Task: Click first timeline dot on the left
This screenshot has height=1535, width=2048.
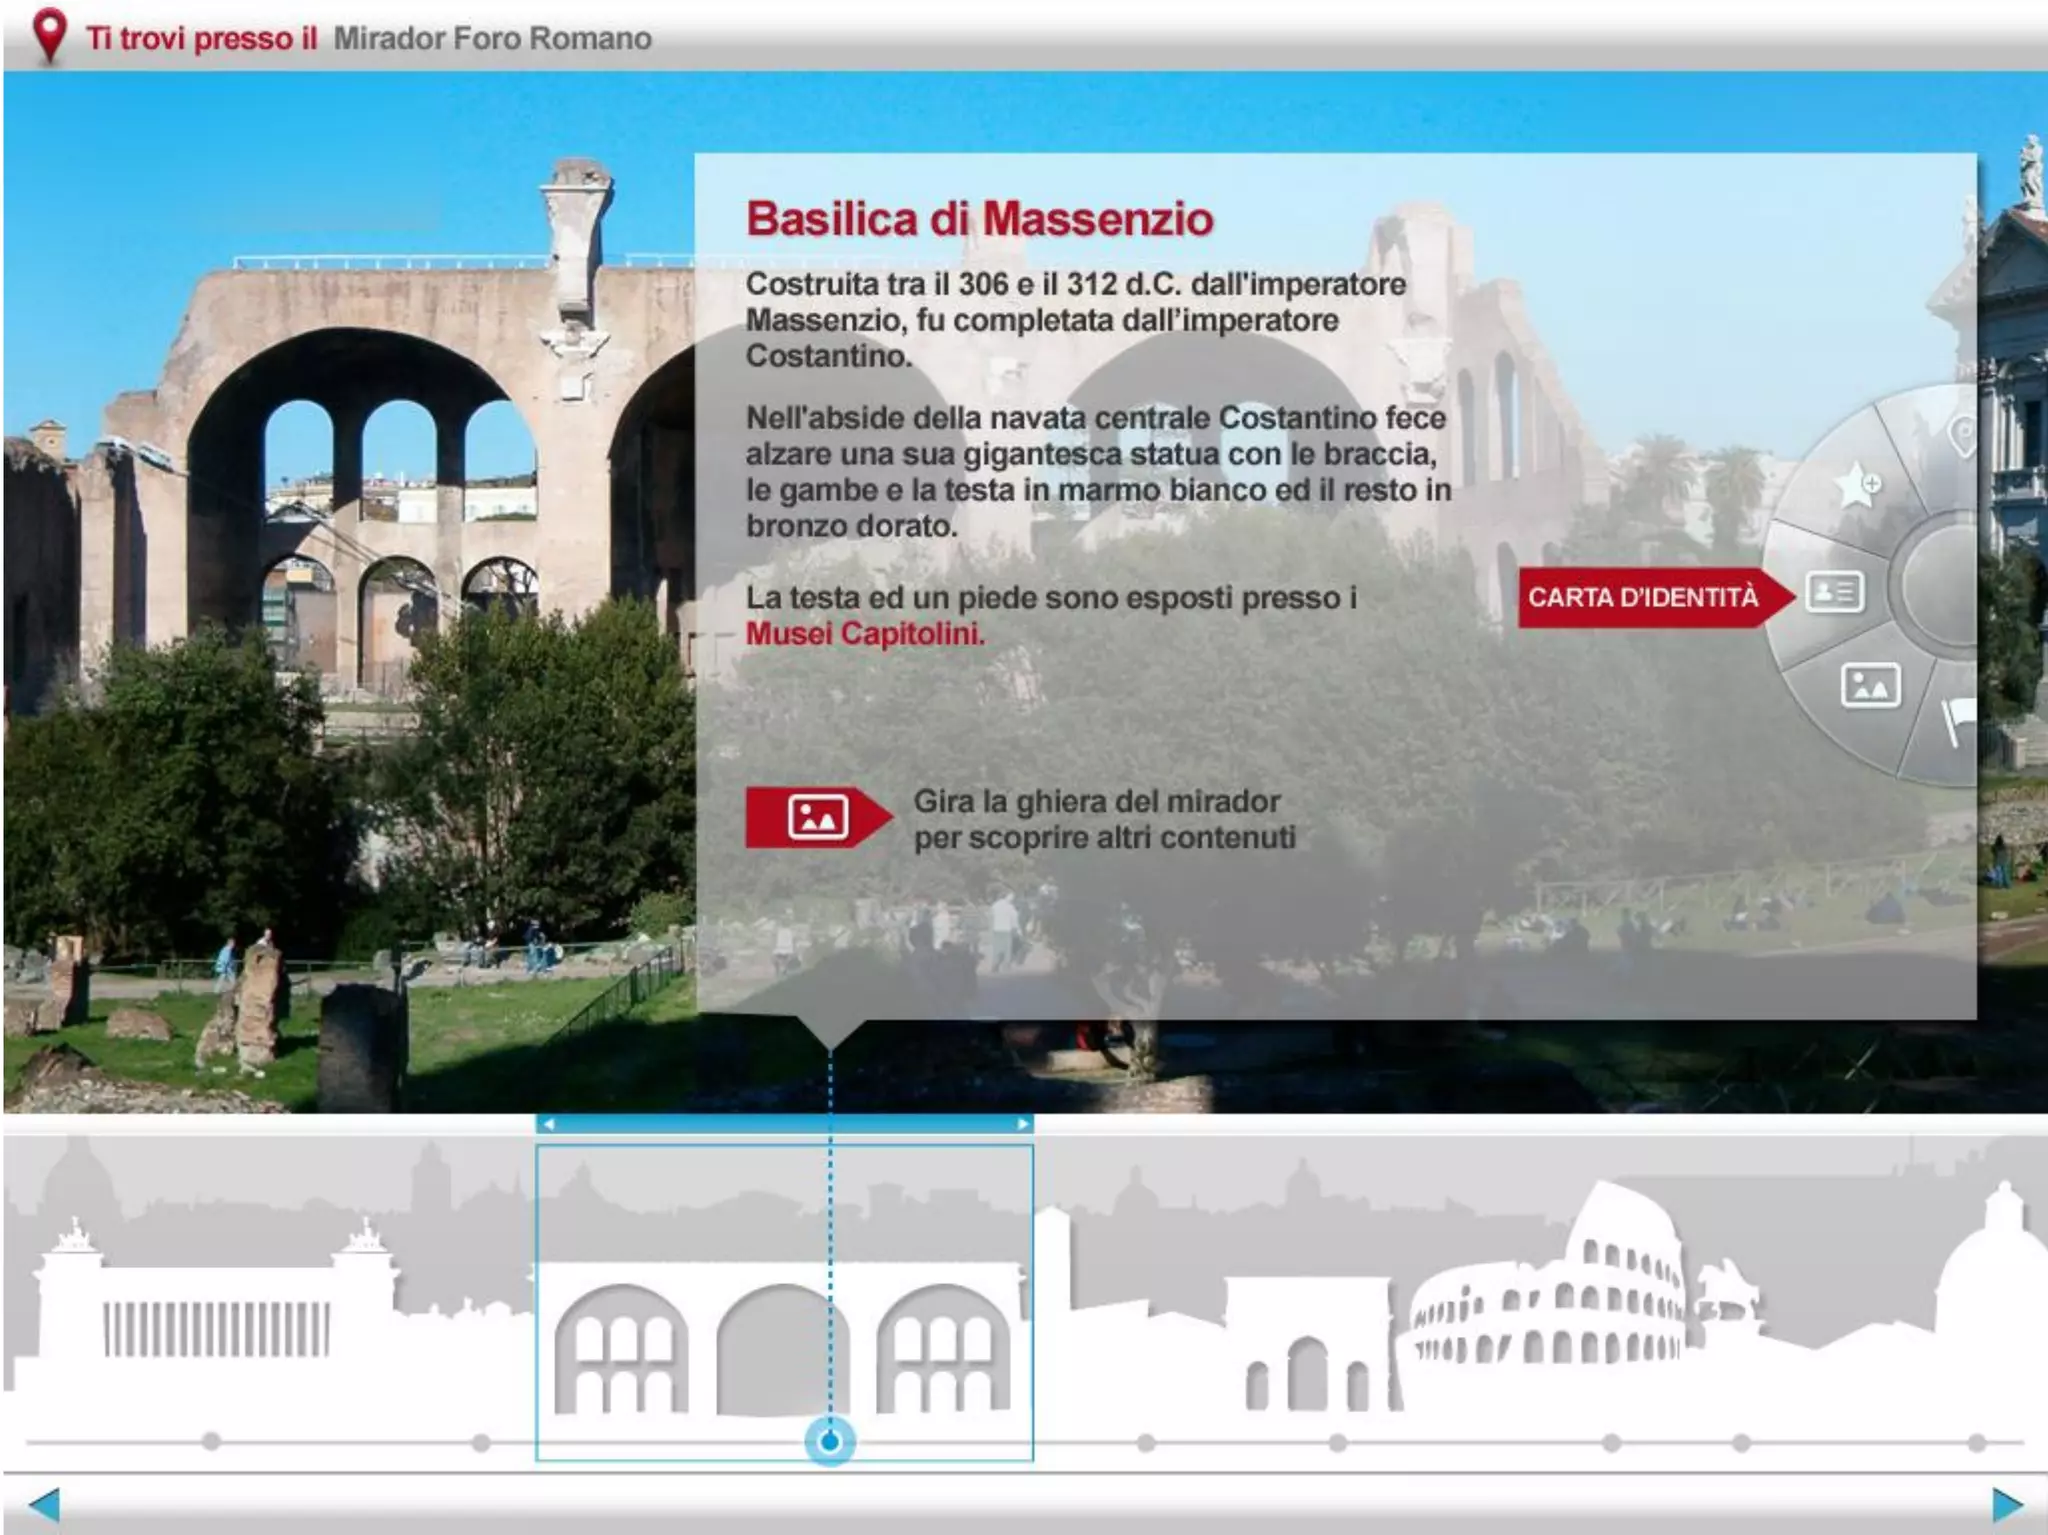Action: coord(211,1441)
